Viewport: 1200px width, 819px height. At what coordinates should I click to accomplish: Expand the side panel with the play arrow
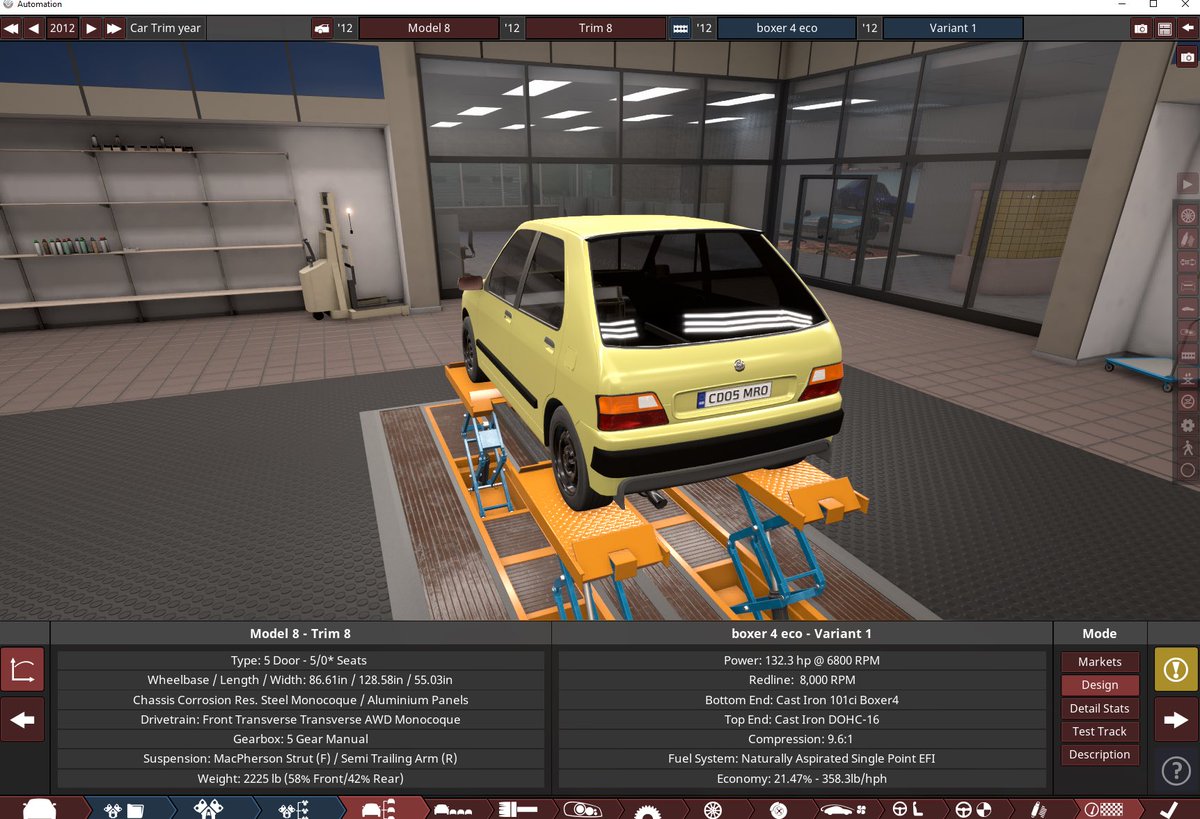point(1187,184)
